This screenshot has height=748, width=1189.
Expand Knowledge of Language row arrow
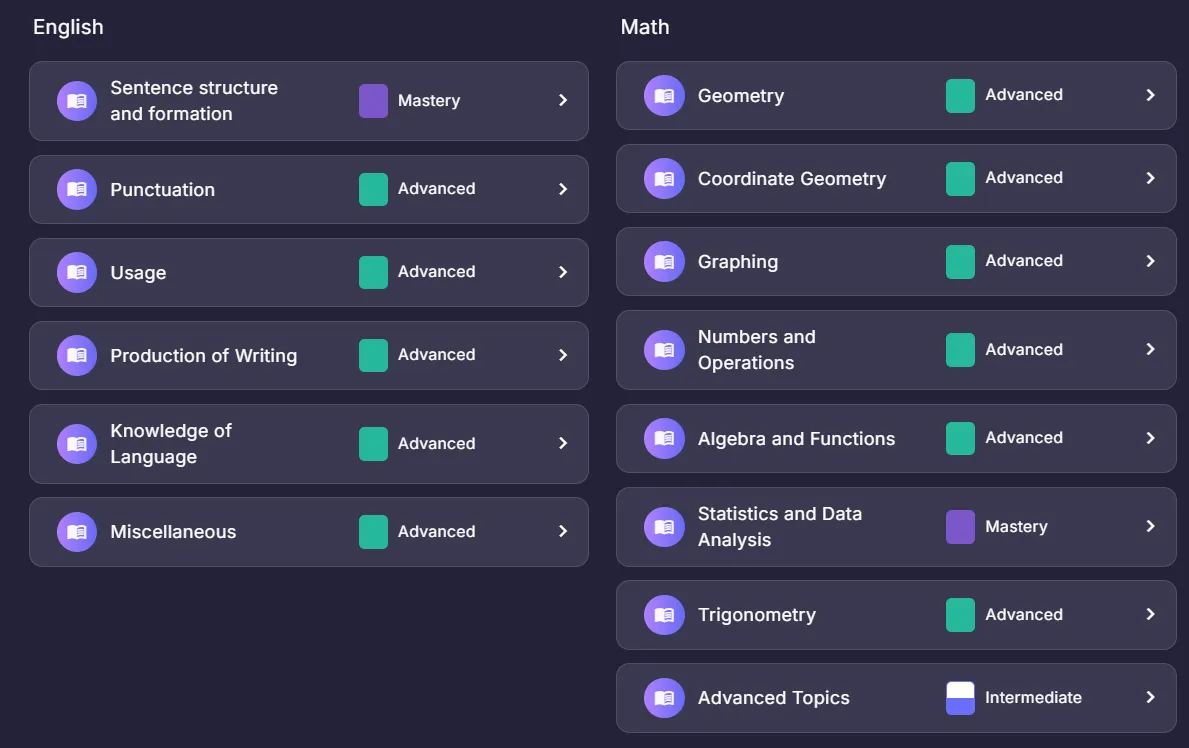point(563,443)
